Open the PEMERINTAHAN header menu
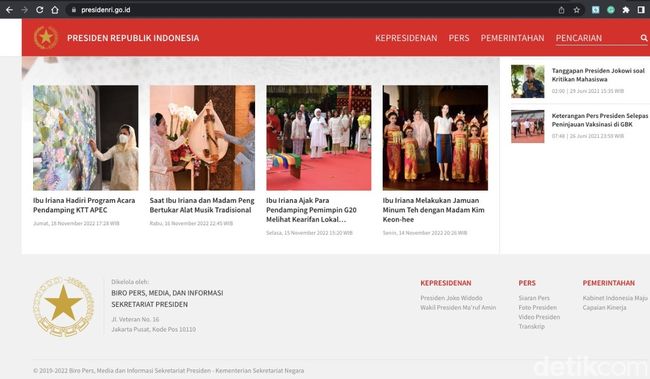650x379 pixels. point(512,38)
